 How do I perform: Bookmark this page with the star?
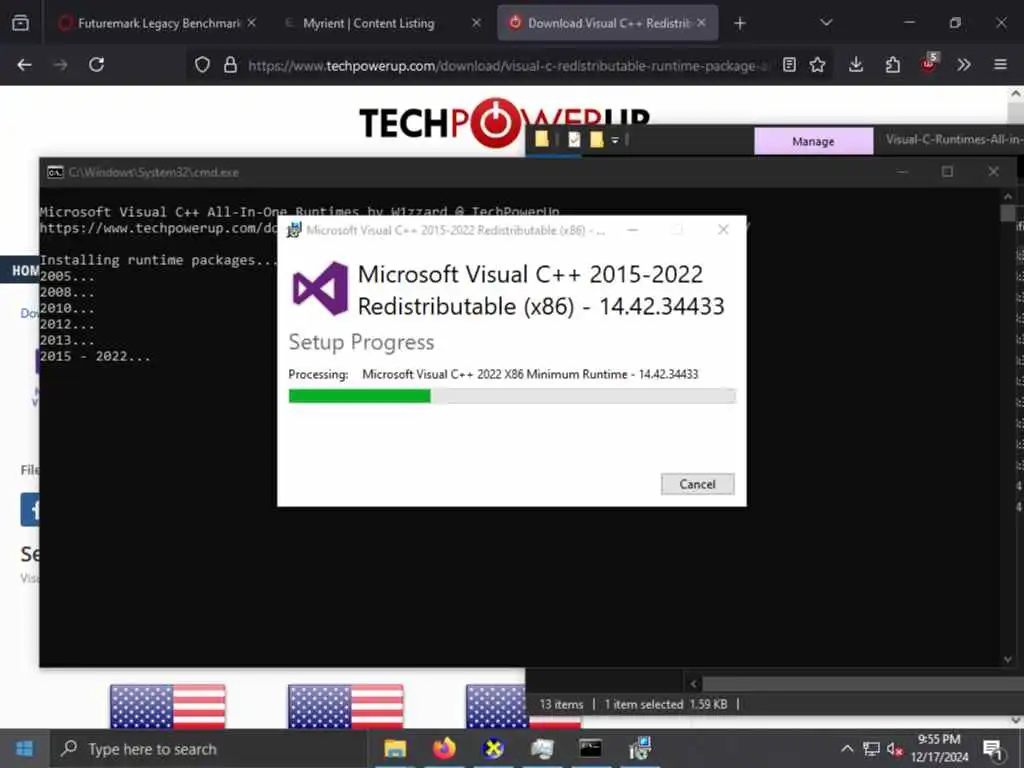(x=817, y=65)
